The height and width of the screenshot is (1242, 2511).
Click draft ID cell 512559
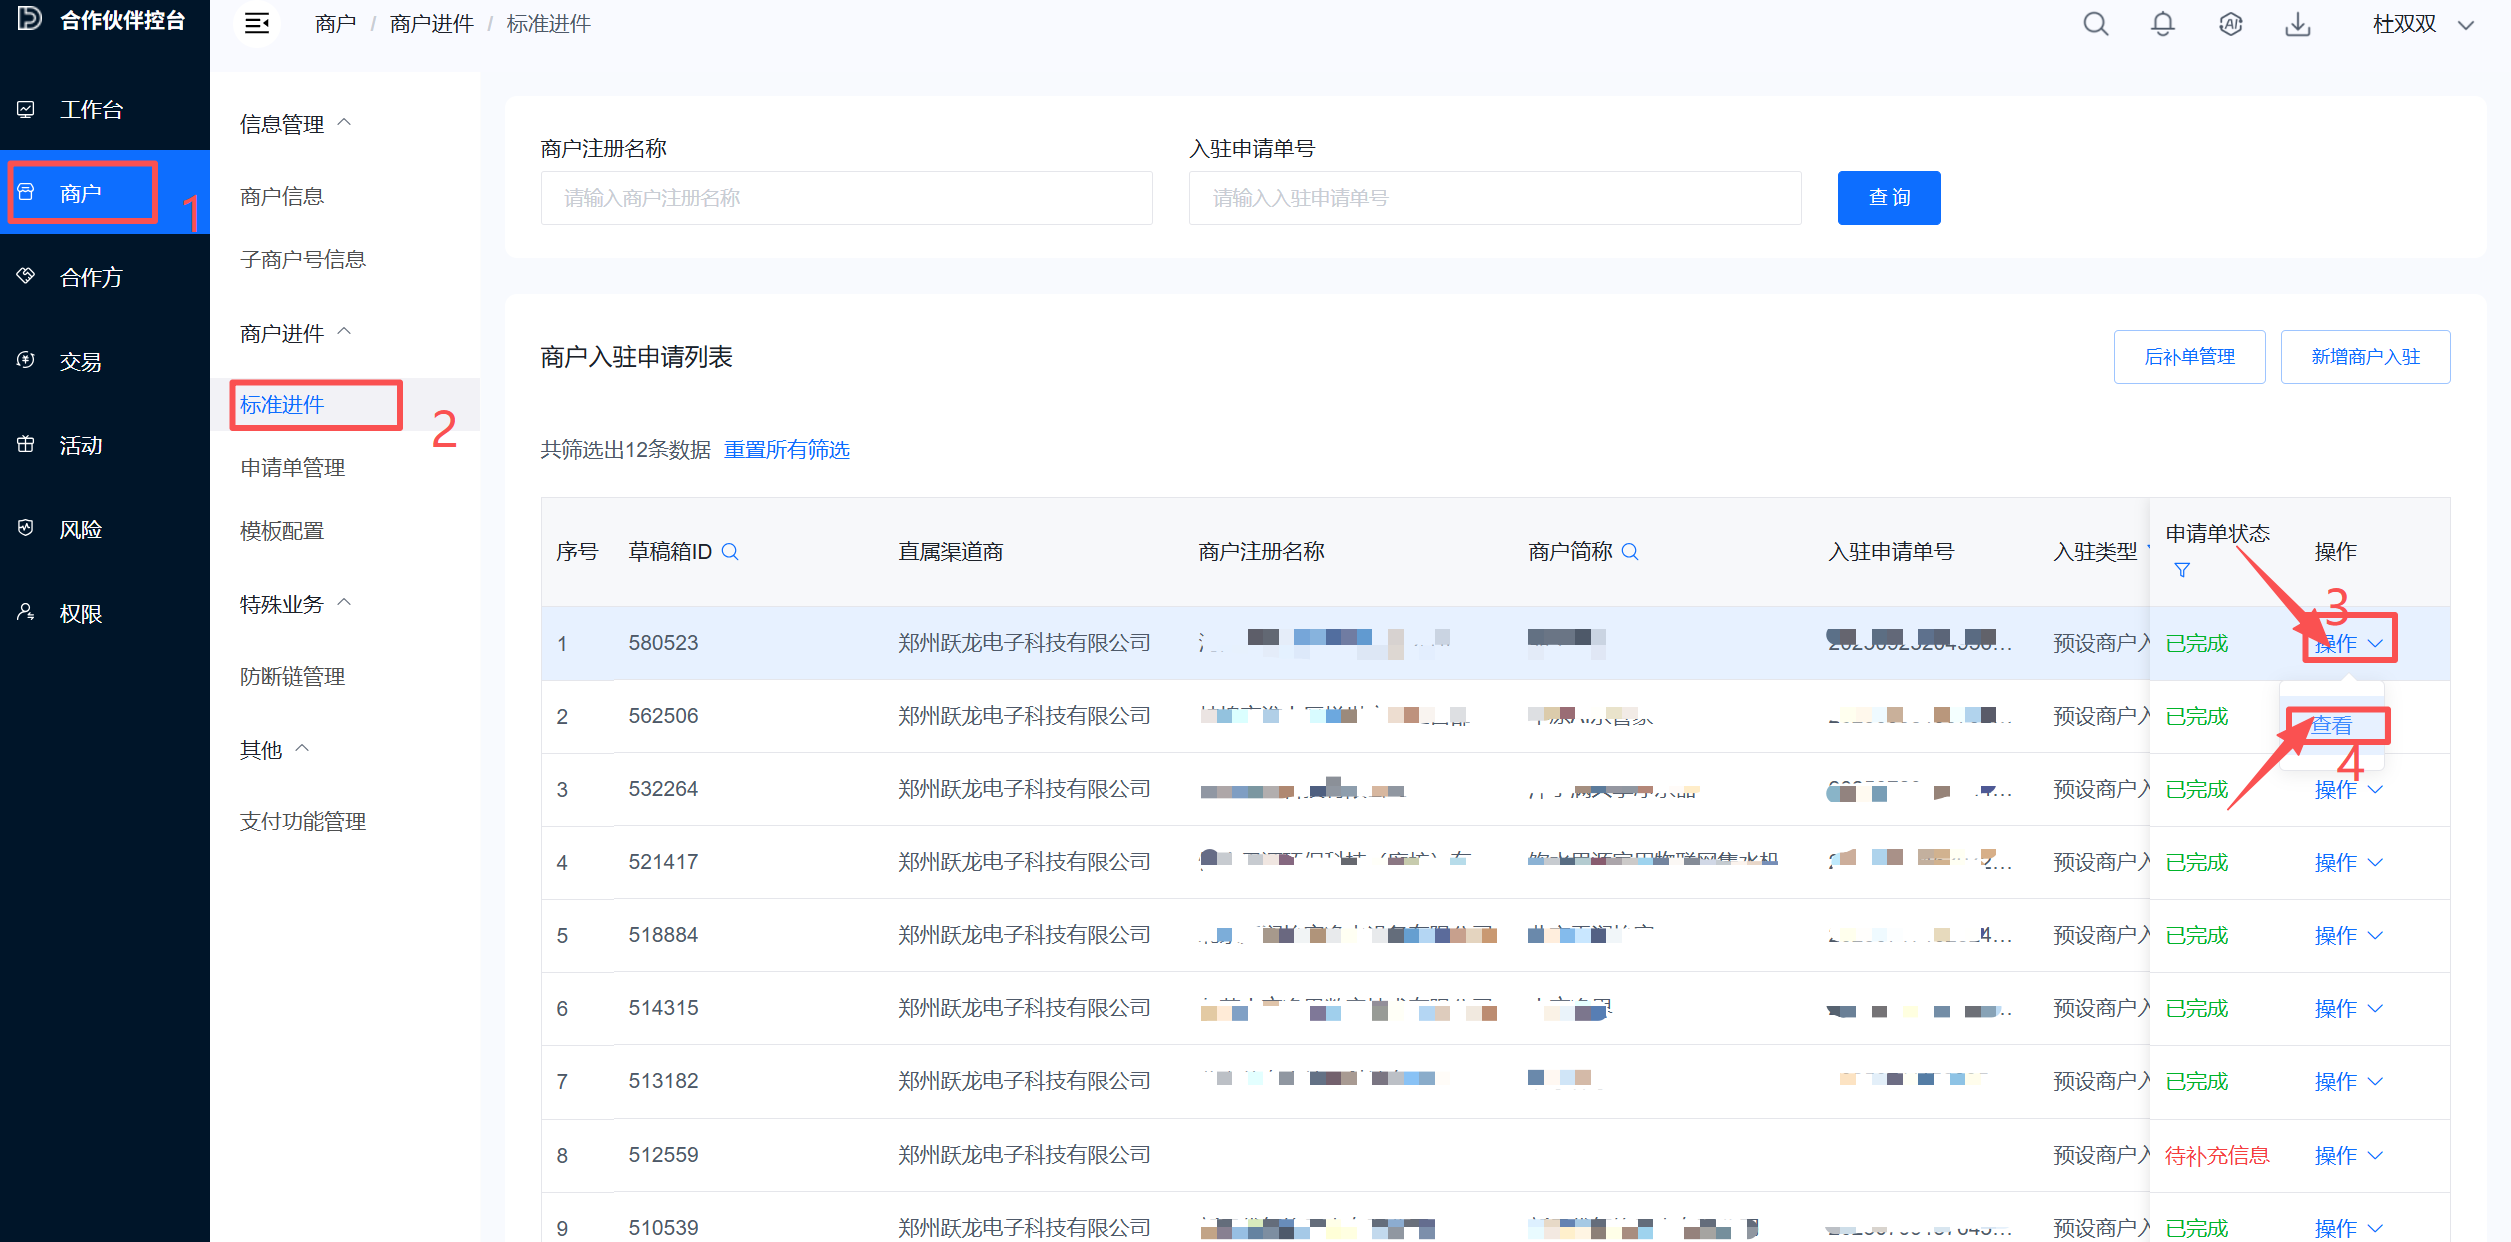[664, 1155]
